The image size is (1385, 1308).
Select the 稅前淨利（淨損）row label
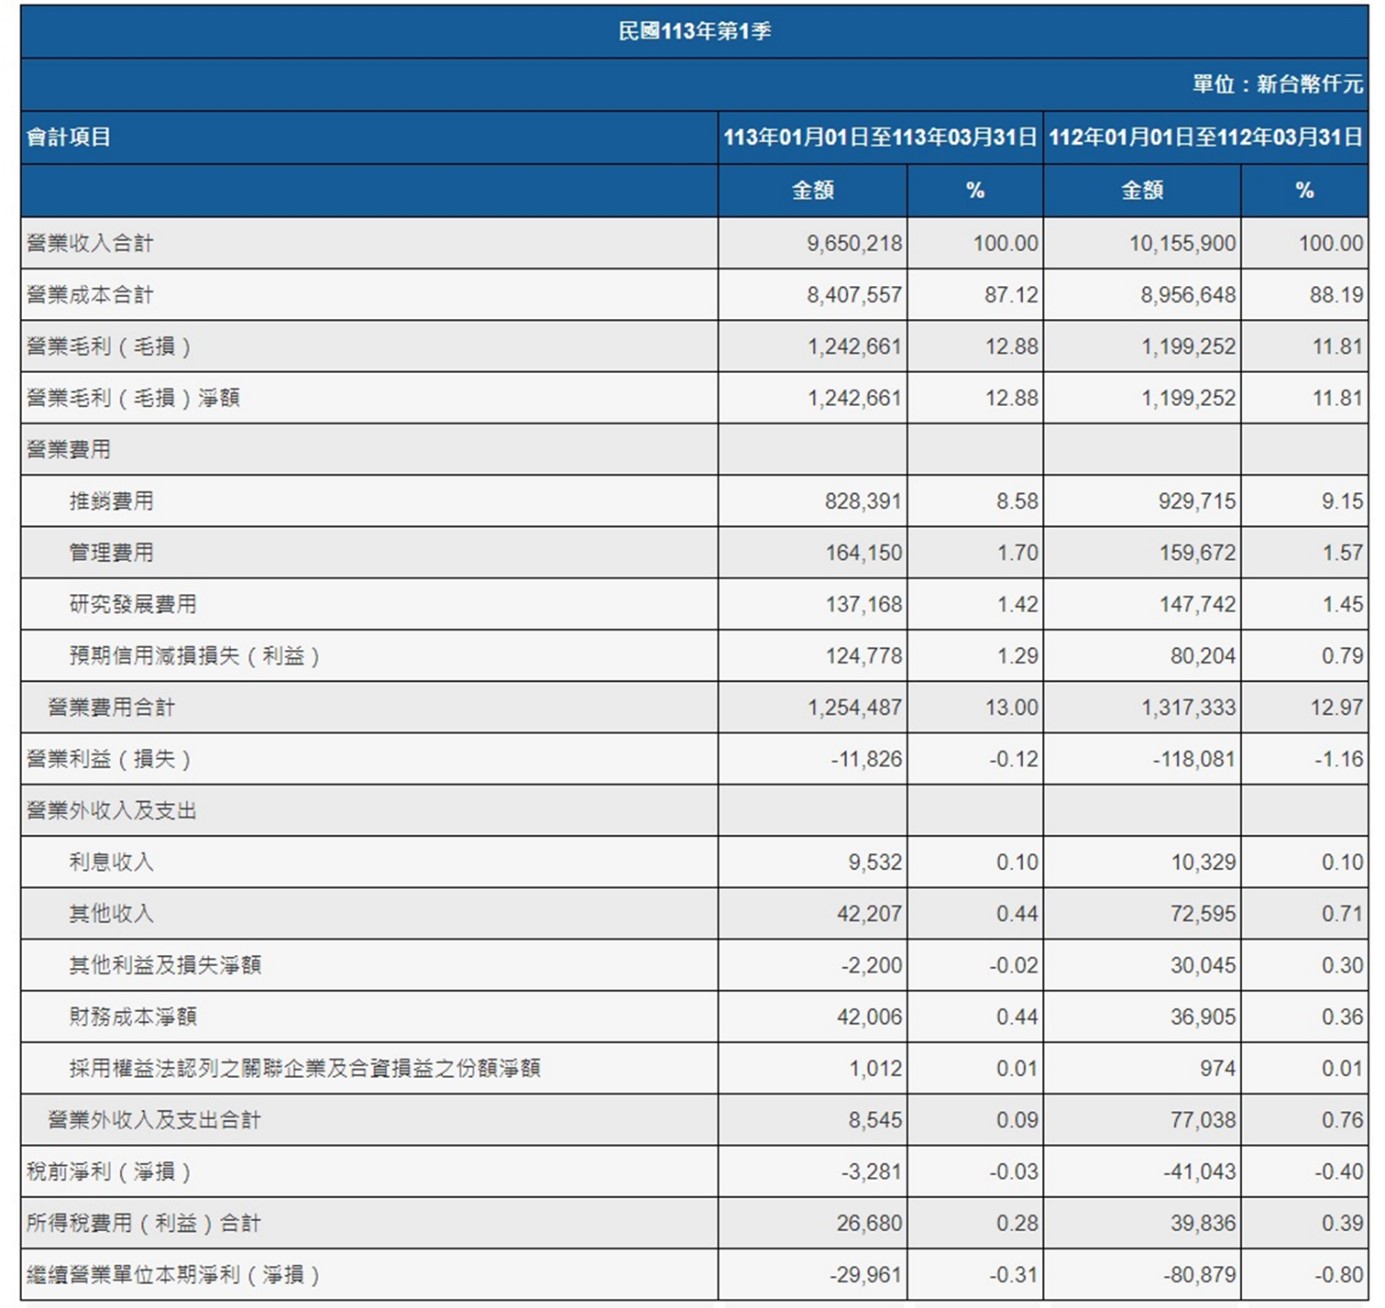(x=109, y=1171)
